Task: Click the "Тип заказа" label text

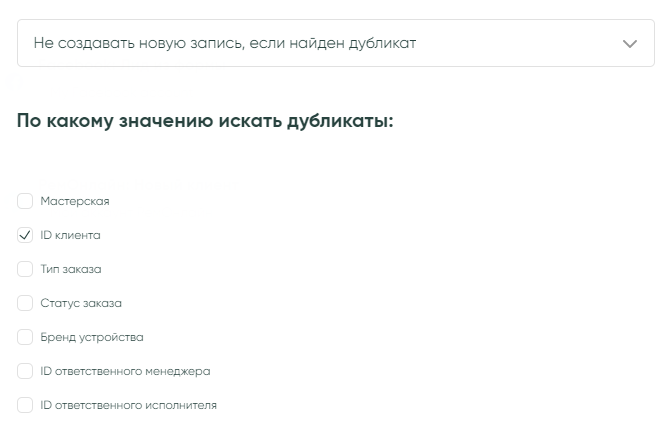Action: 71,269
